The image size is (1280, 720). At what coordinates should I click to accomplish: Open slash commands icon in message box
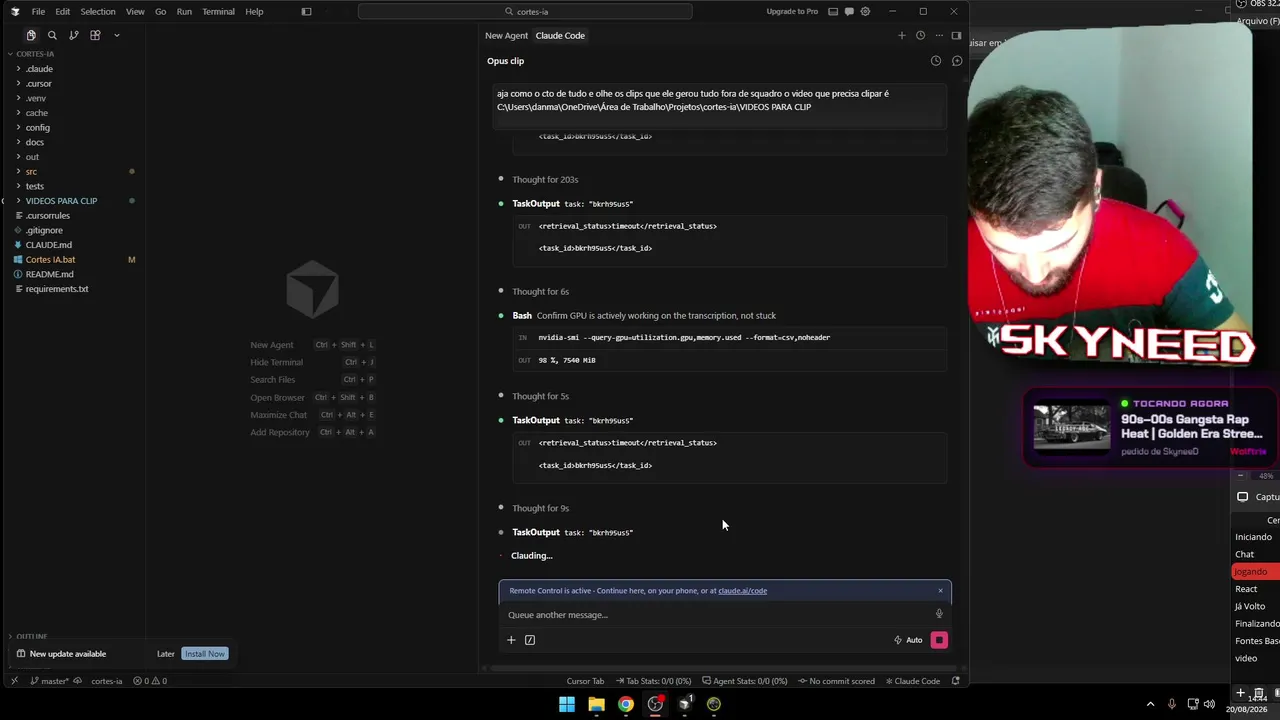(x=530, y=640)
